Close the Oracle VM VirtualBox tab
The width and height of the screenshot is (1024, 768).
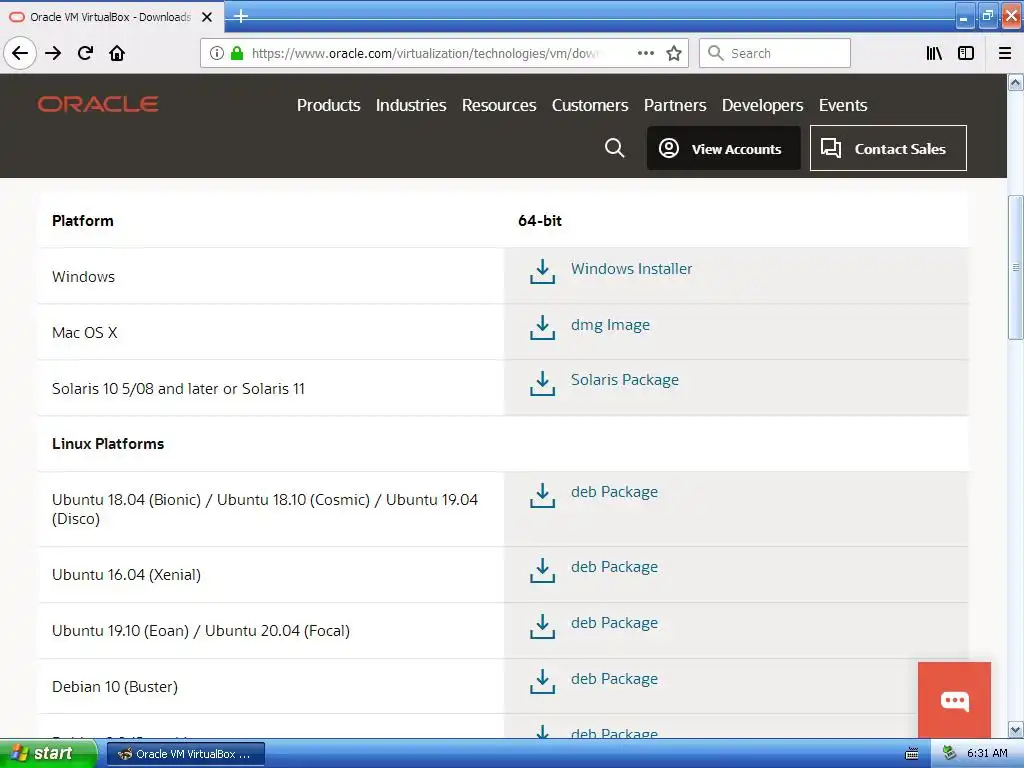pos(207,17)
